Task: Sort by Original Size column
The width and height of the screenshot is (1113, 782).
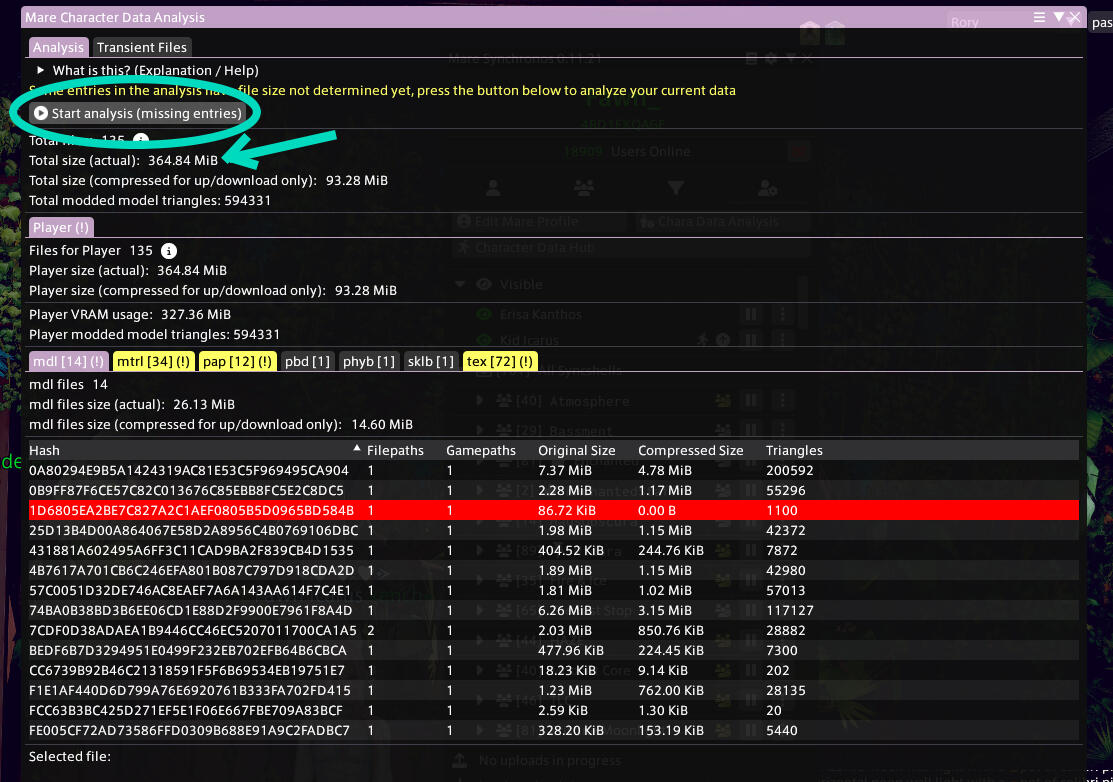Action: click(x=576, y=450)
